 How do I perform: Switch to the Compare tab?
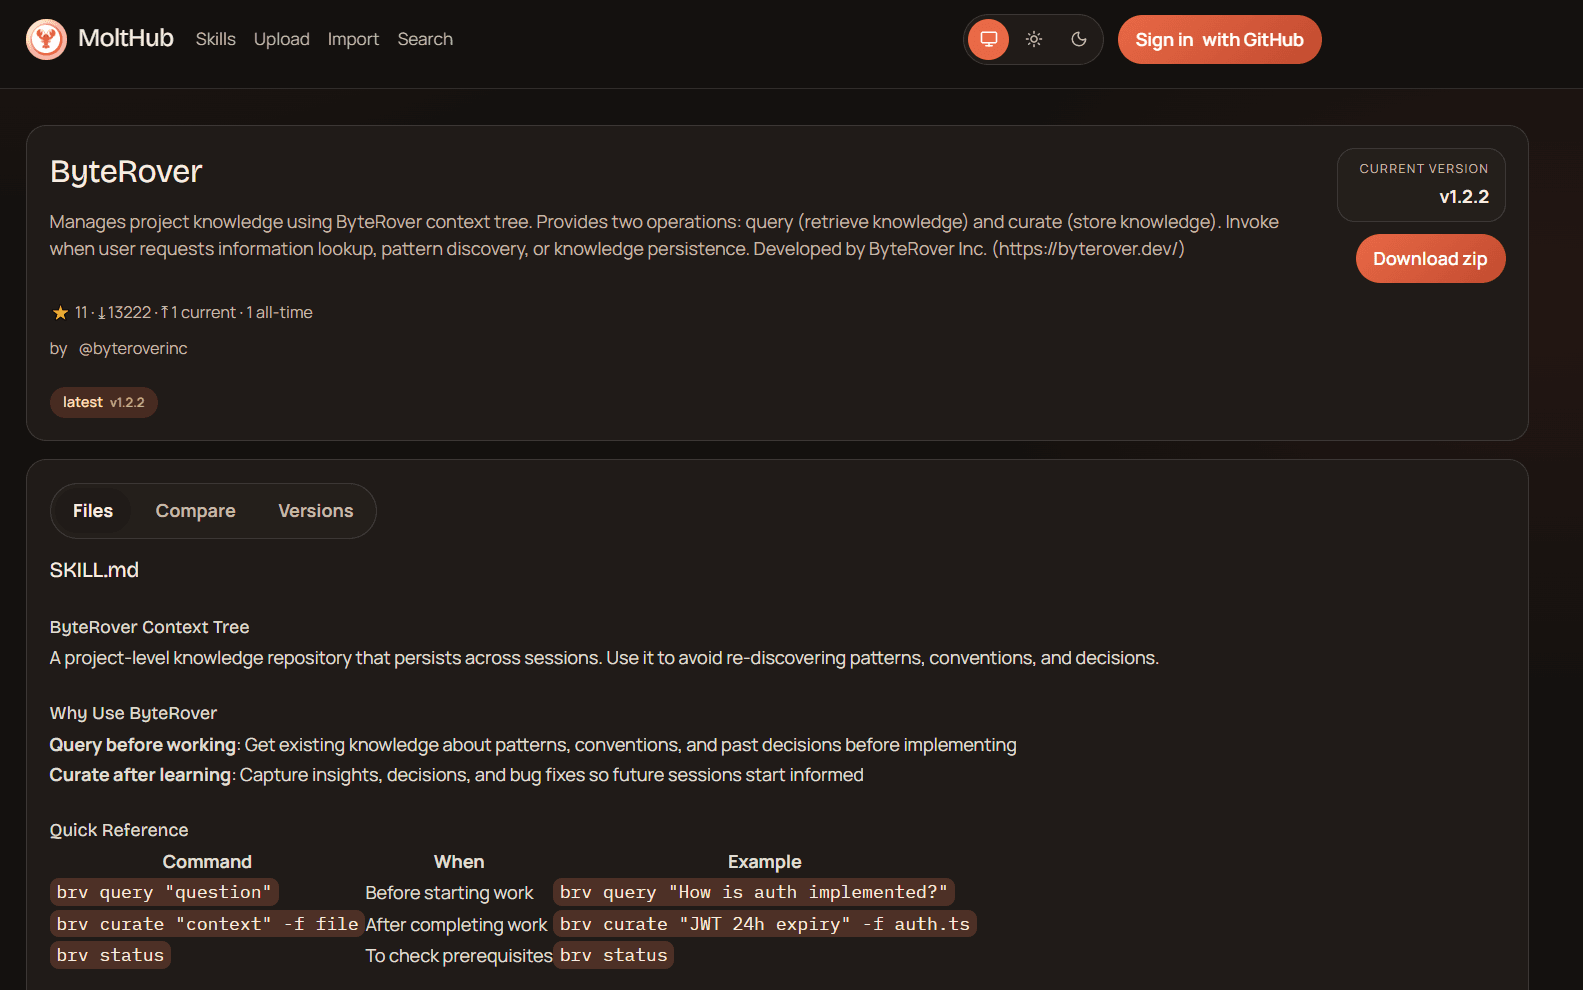coord(196,511)
